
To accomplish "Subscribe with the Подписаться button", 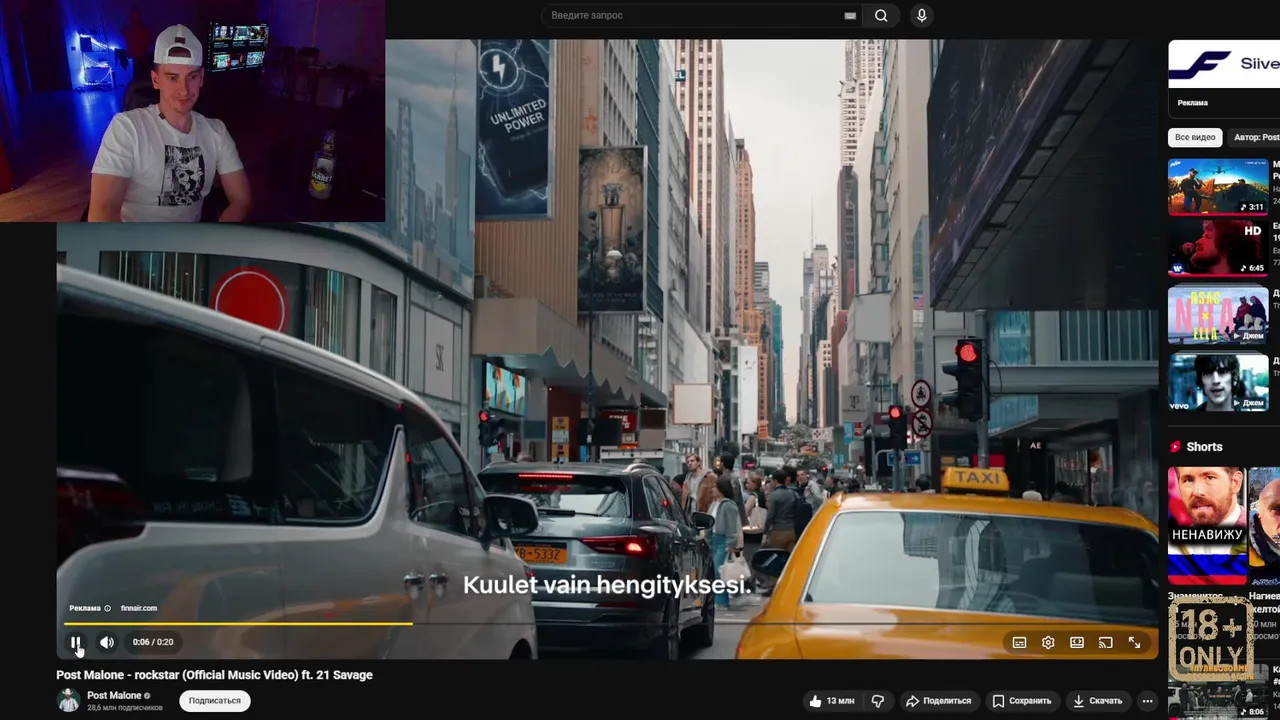I will tap(215, 701).
